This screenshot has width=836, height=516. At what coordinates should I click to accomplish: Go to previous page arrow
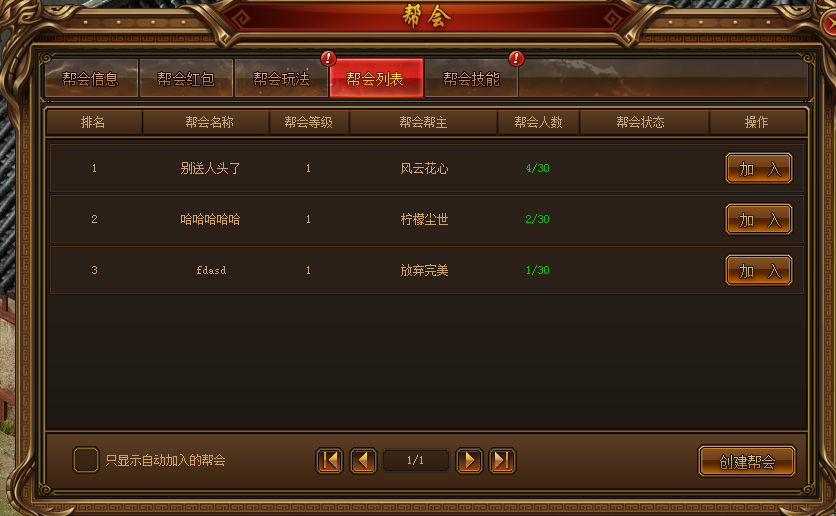364,461
